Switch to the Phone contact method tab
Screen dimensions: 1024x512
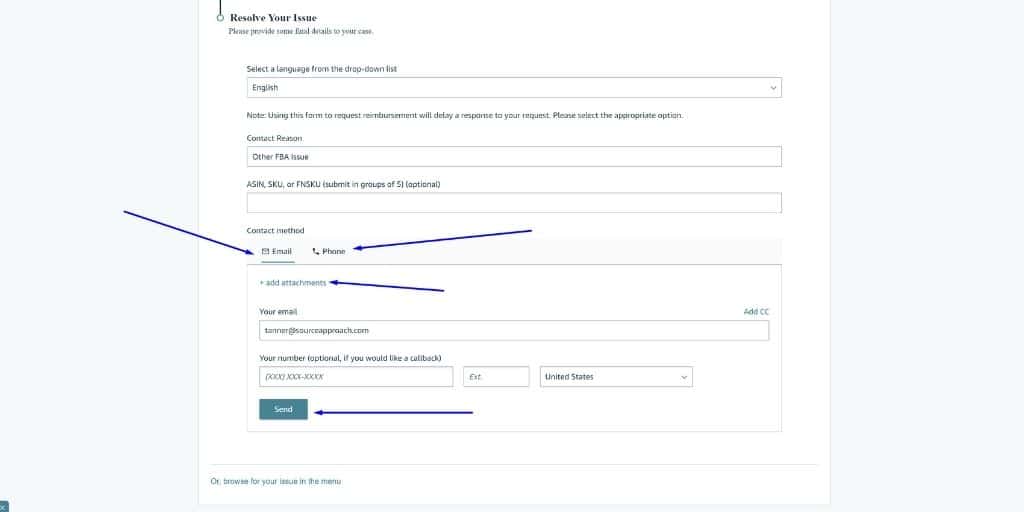[328, 251]
